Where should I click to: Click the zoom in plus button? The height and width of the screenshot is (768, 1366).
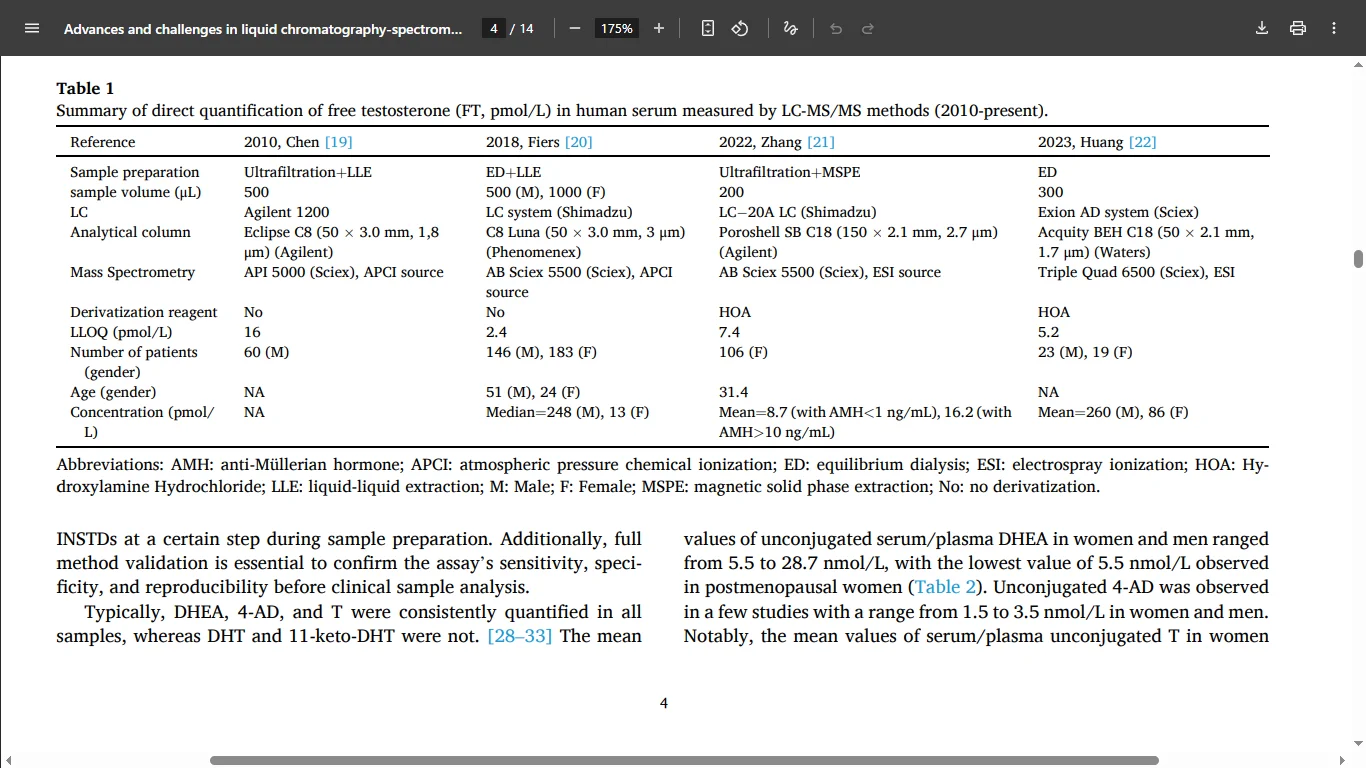659,28
